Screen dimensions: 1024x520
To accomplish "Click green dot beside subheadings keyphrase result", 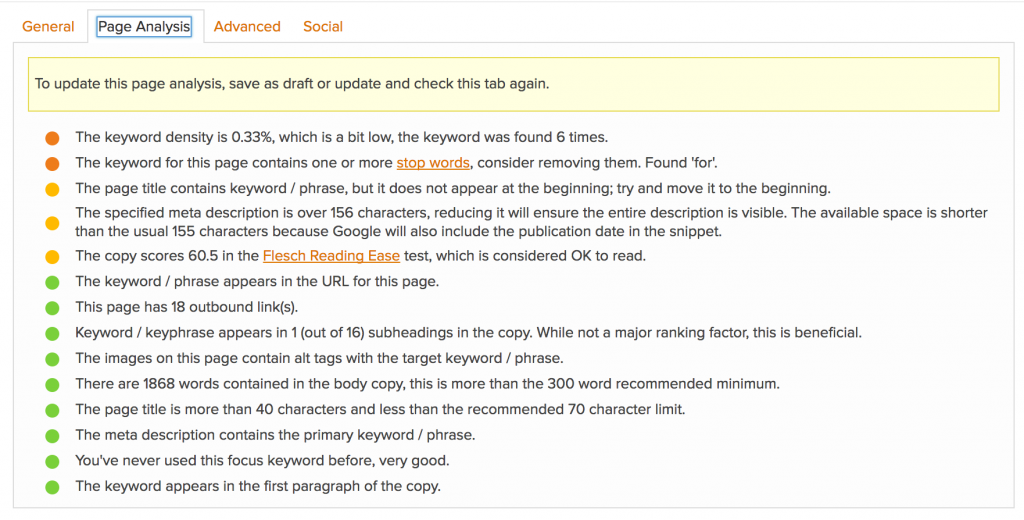I will pyautogui.click(x=52, y=333).
